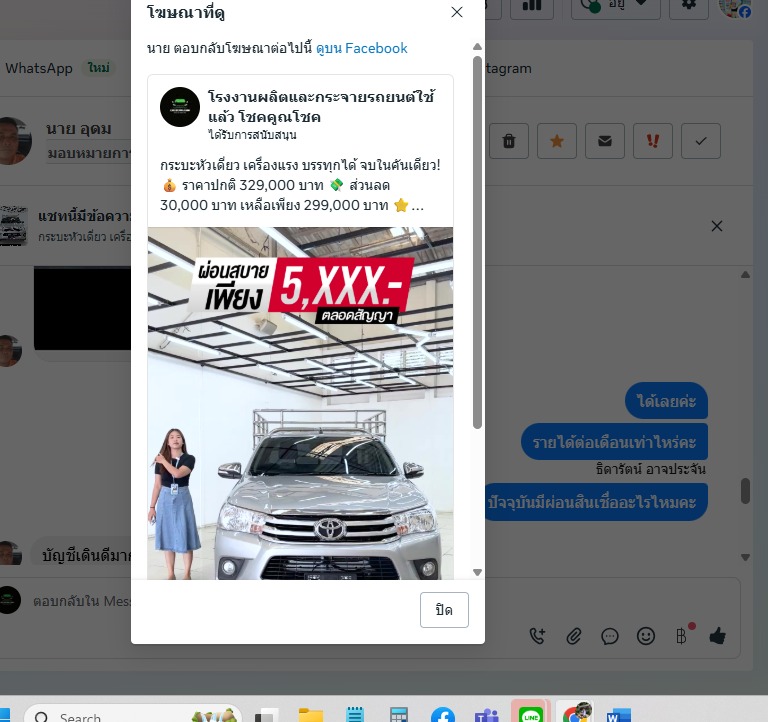Open Facebook app from taskbar
The height and width of the screenshot is (722, 768).
click(443, 715)
